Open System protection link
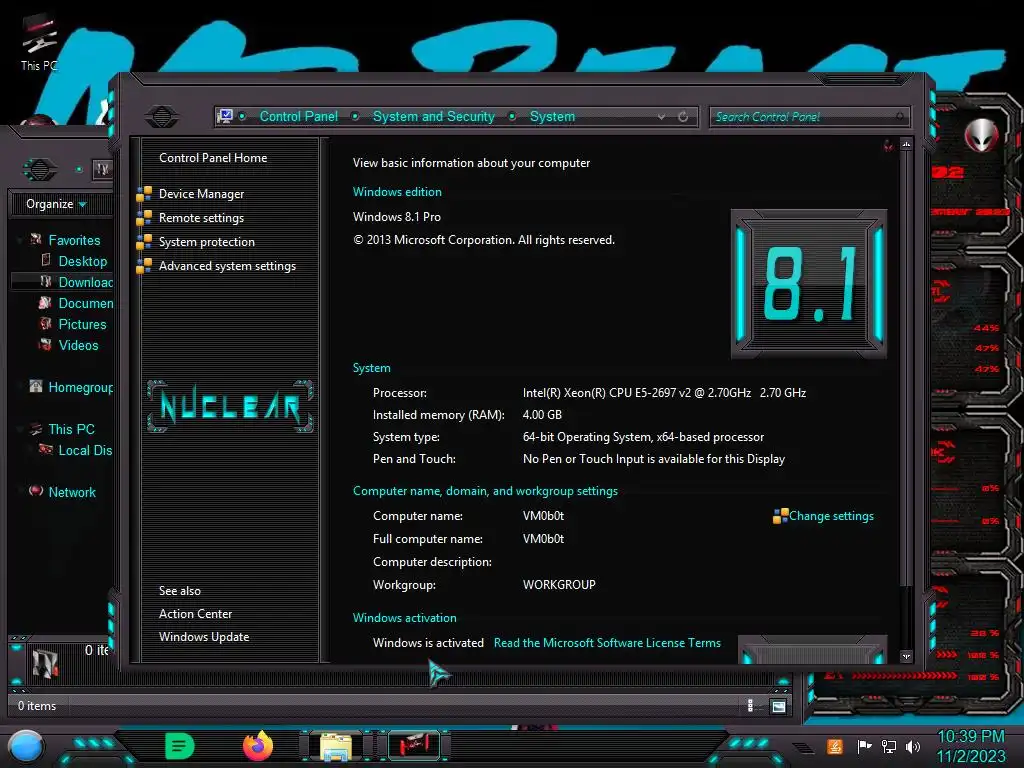Viewport: 1024px width, 768px height. click(x=206, y=242)
